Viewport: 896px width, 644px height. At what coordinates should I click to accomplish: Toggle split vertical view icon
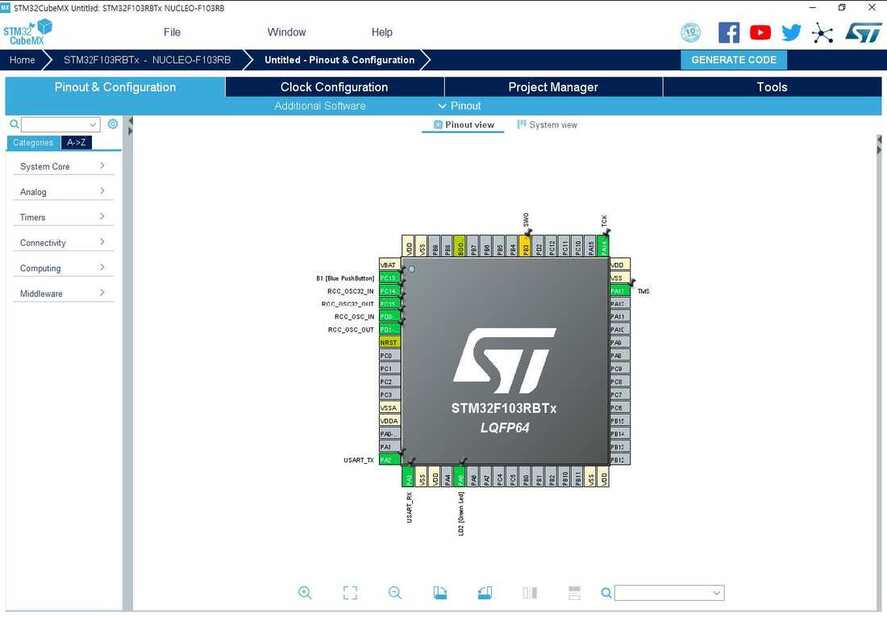coord(530,593)
